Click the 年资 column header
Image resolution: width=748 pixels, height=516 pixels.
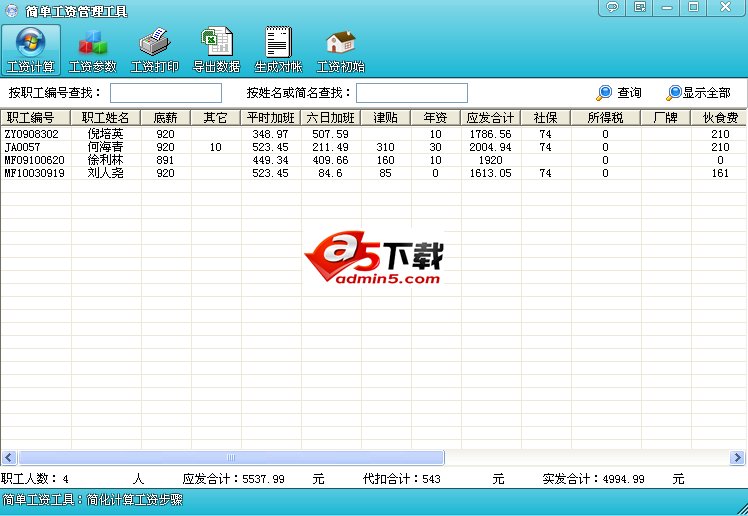436,117
